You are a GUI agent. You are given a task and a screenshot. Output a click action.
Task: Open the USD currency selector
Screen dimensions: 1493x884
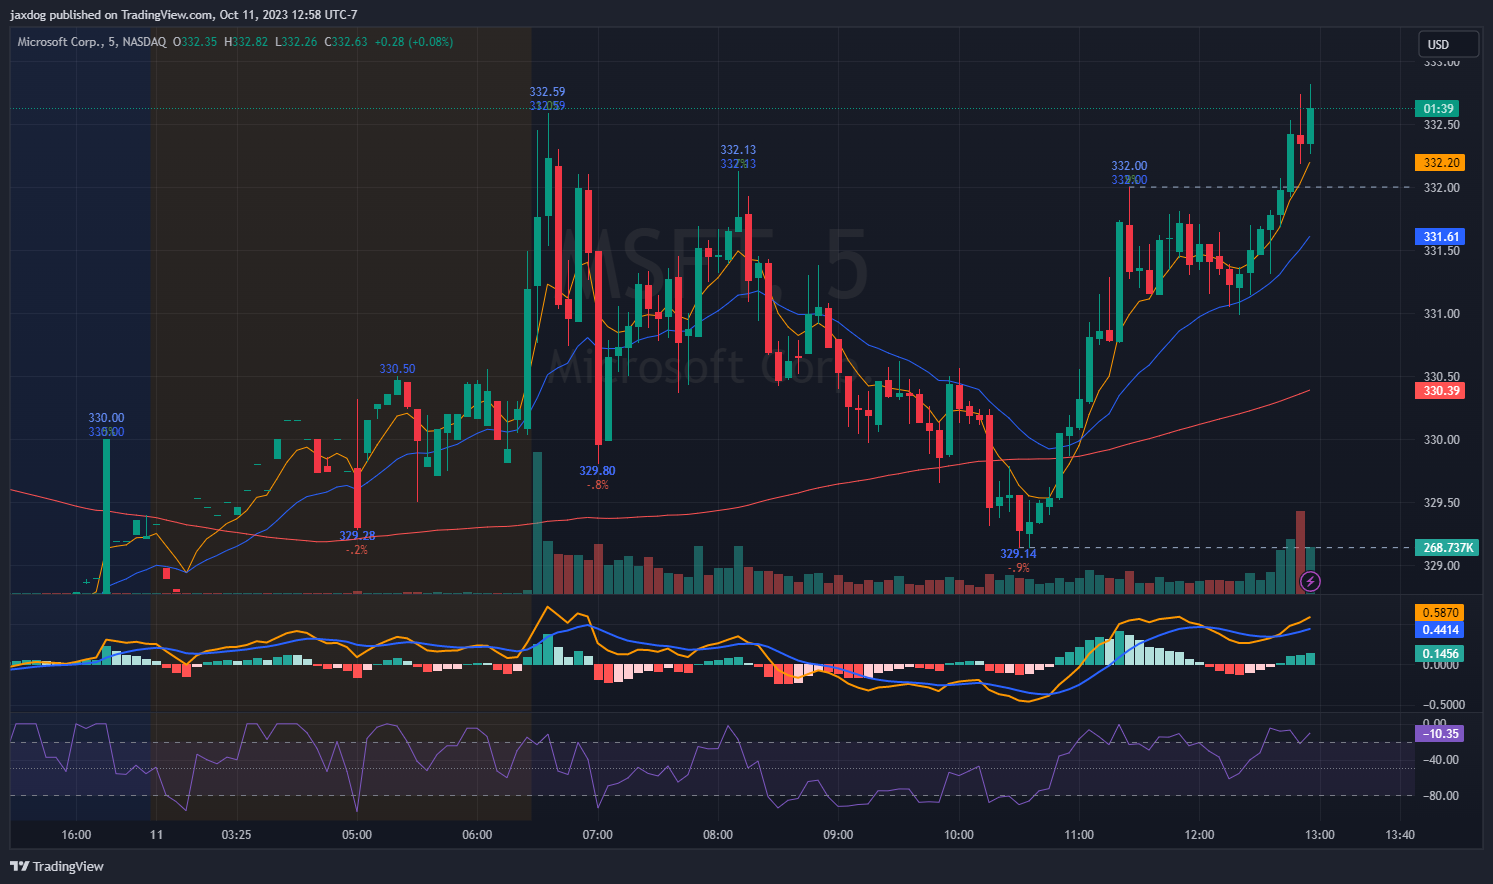pos(1448,44)
